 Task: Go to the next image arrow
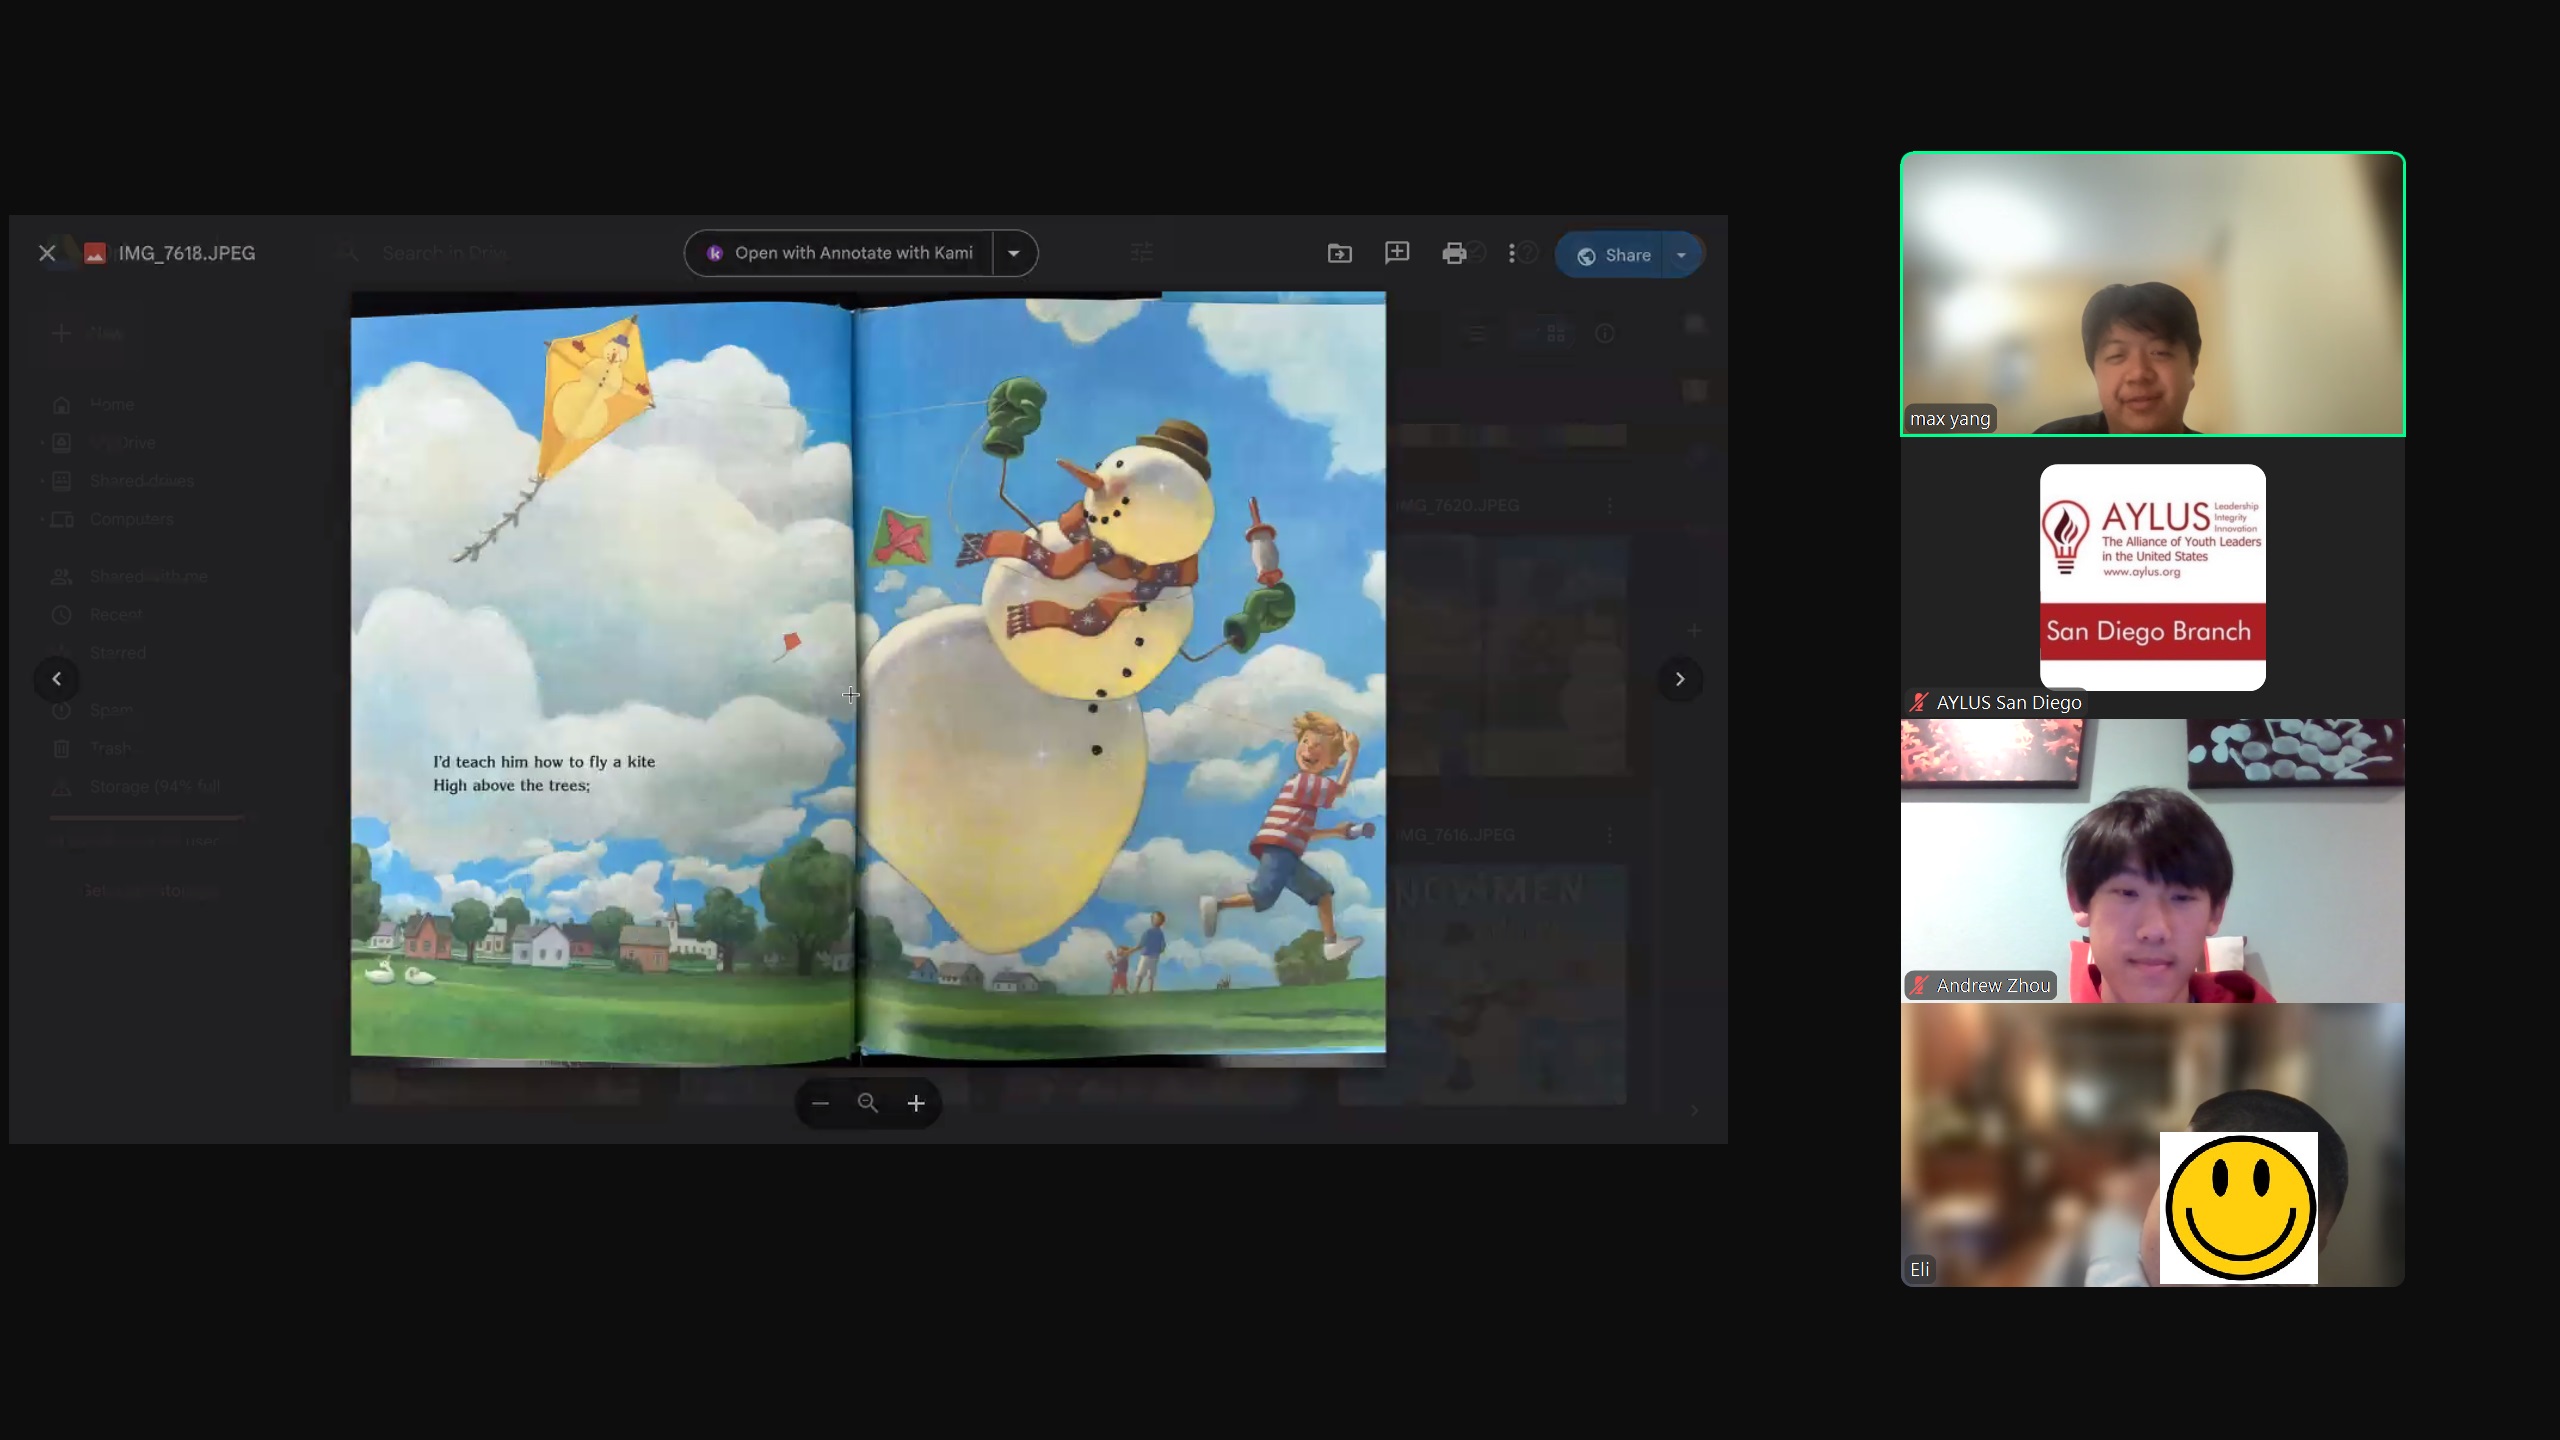tap(1680, 679)
